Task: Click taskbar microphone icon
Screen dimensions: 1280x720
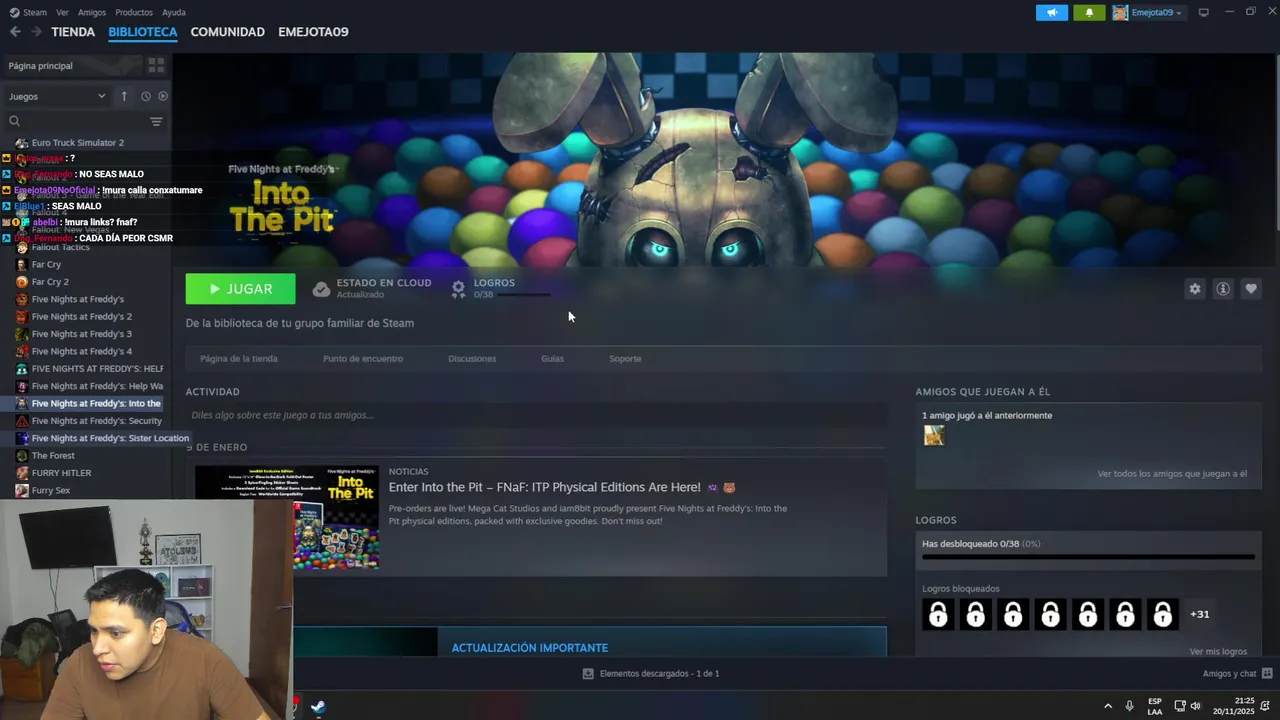Action: pyautogui.click(x=1129, y=706)
